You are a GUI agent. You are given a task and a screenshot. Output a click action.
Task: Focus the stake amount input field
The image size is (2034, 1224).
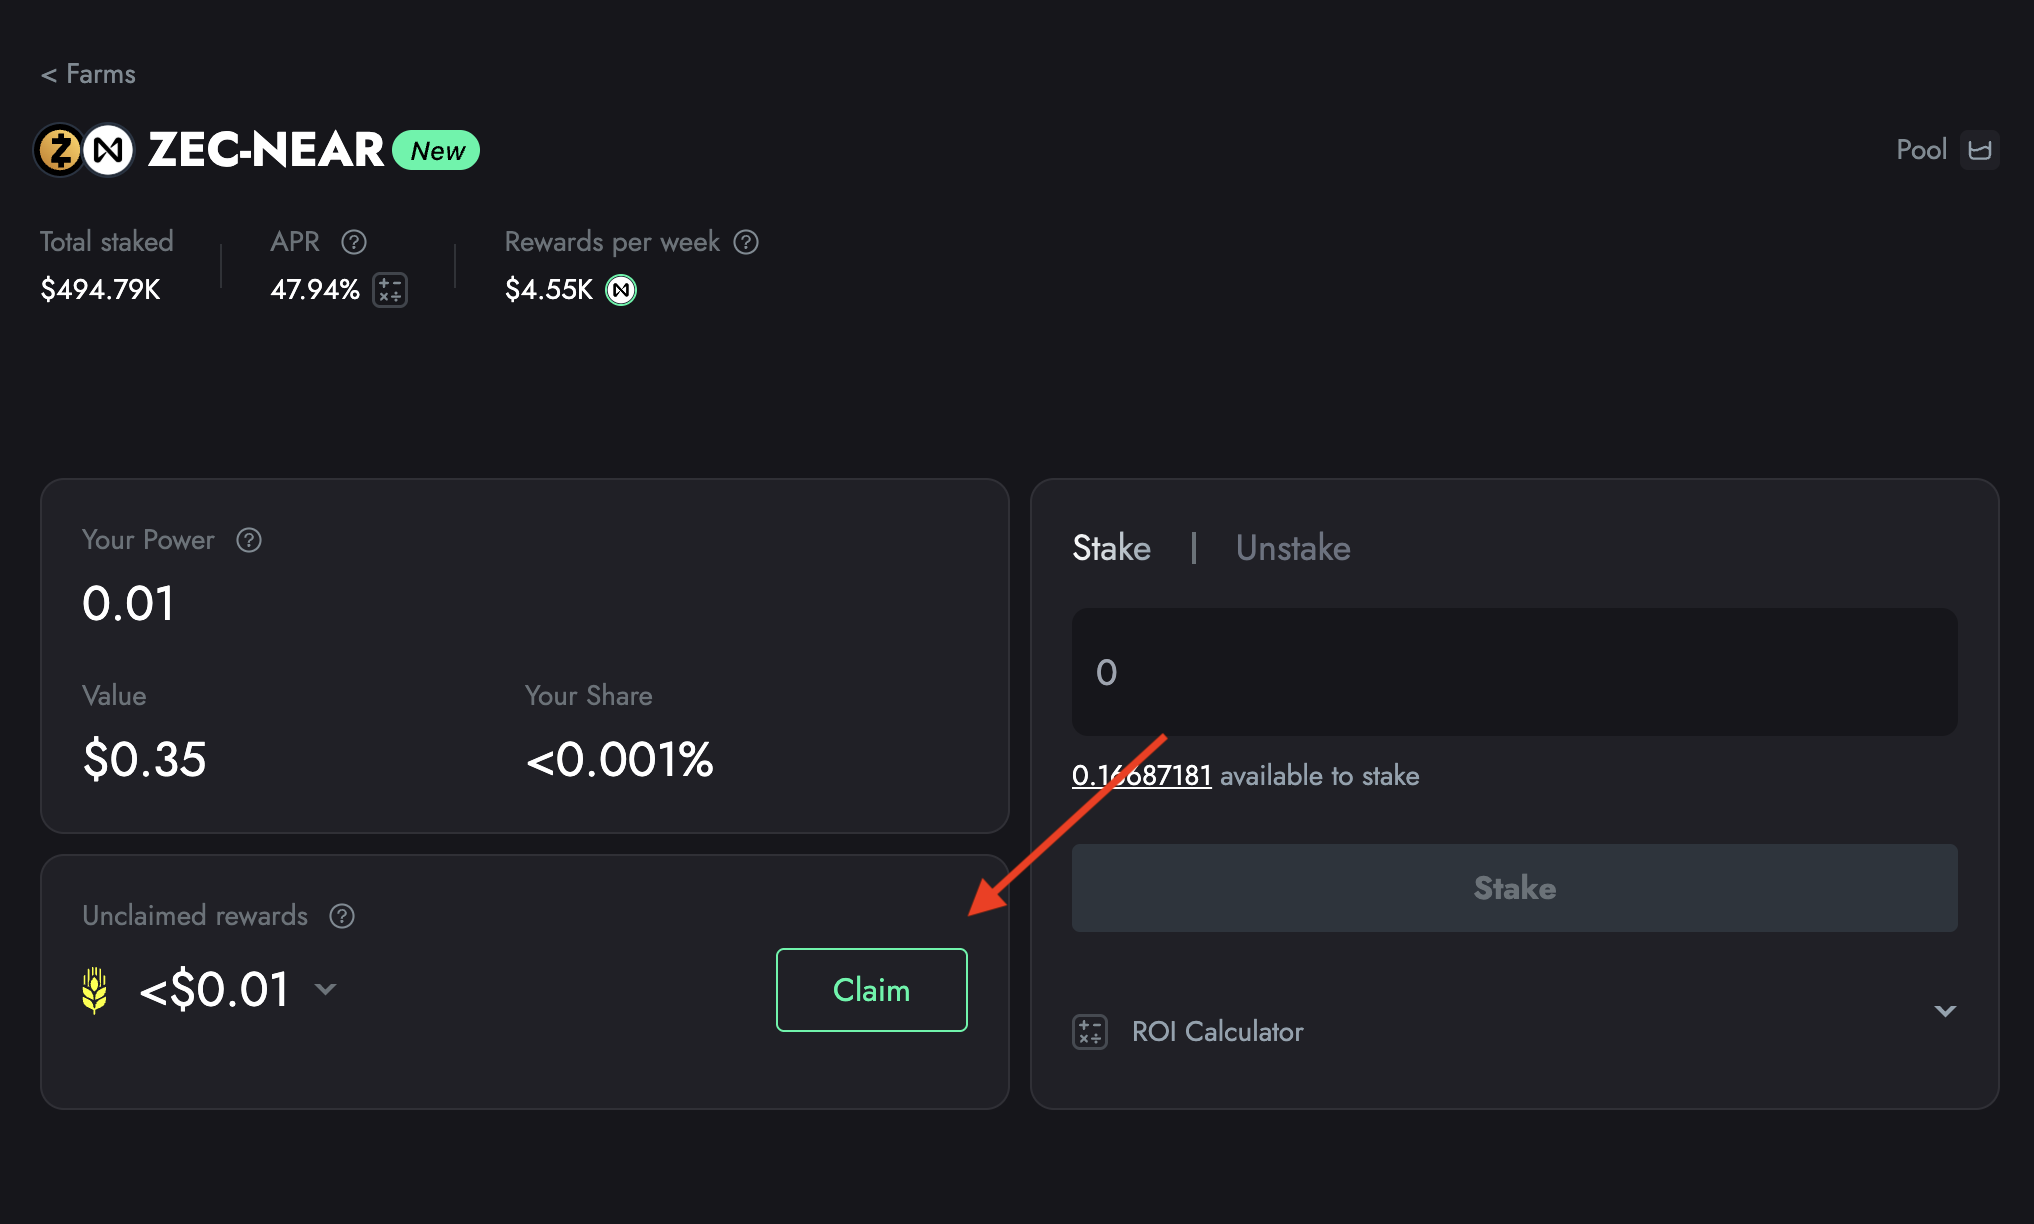pos(1514,672)
